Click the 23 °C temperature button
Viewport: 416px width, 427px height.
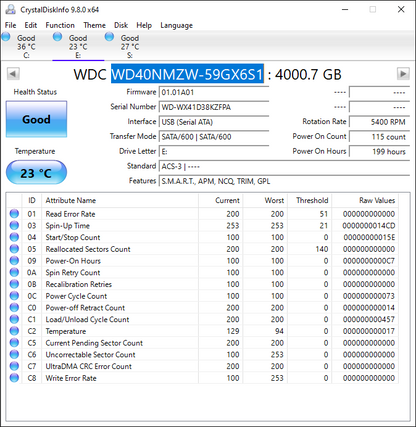coord(36,172)
